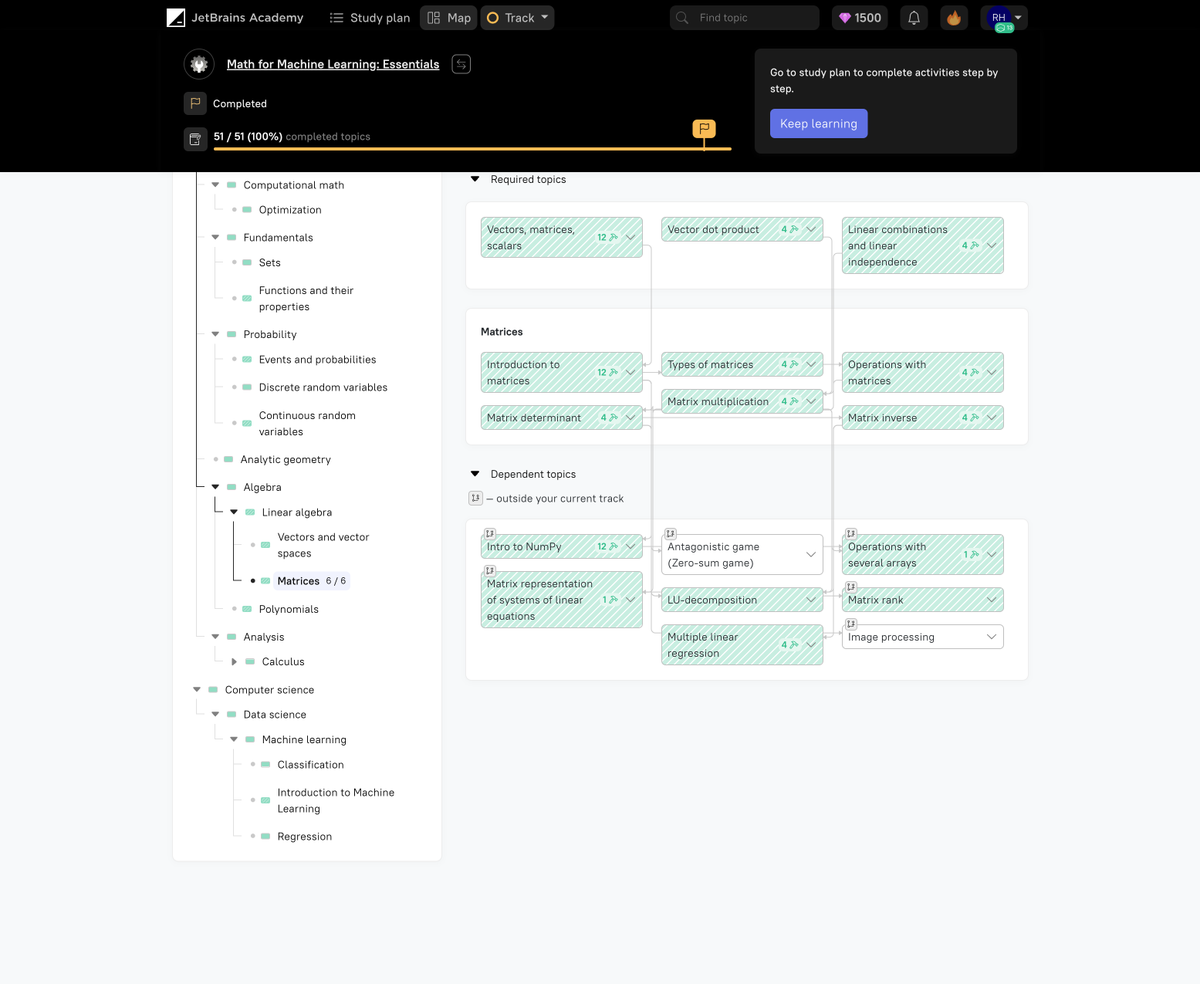Click the Keep learning button

pos(819,123)
